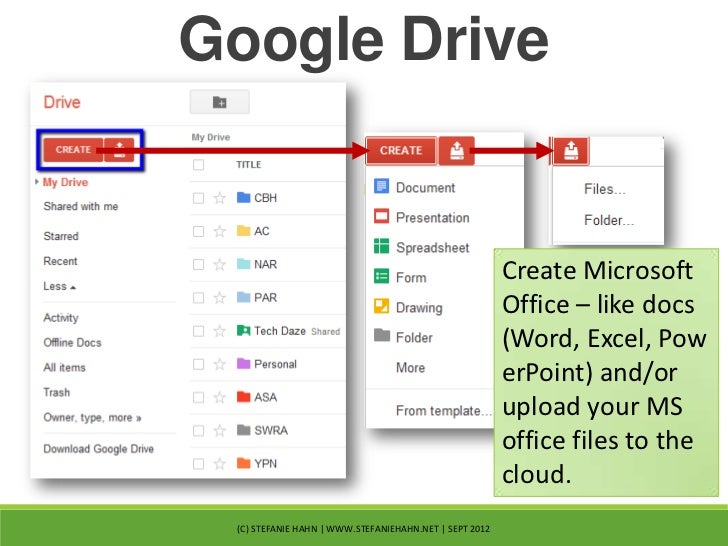Click the yellow AC folder icon
This screenshot has height=546, width=728.
243,231
